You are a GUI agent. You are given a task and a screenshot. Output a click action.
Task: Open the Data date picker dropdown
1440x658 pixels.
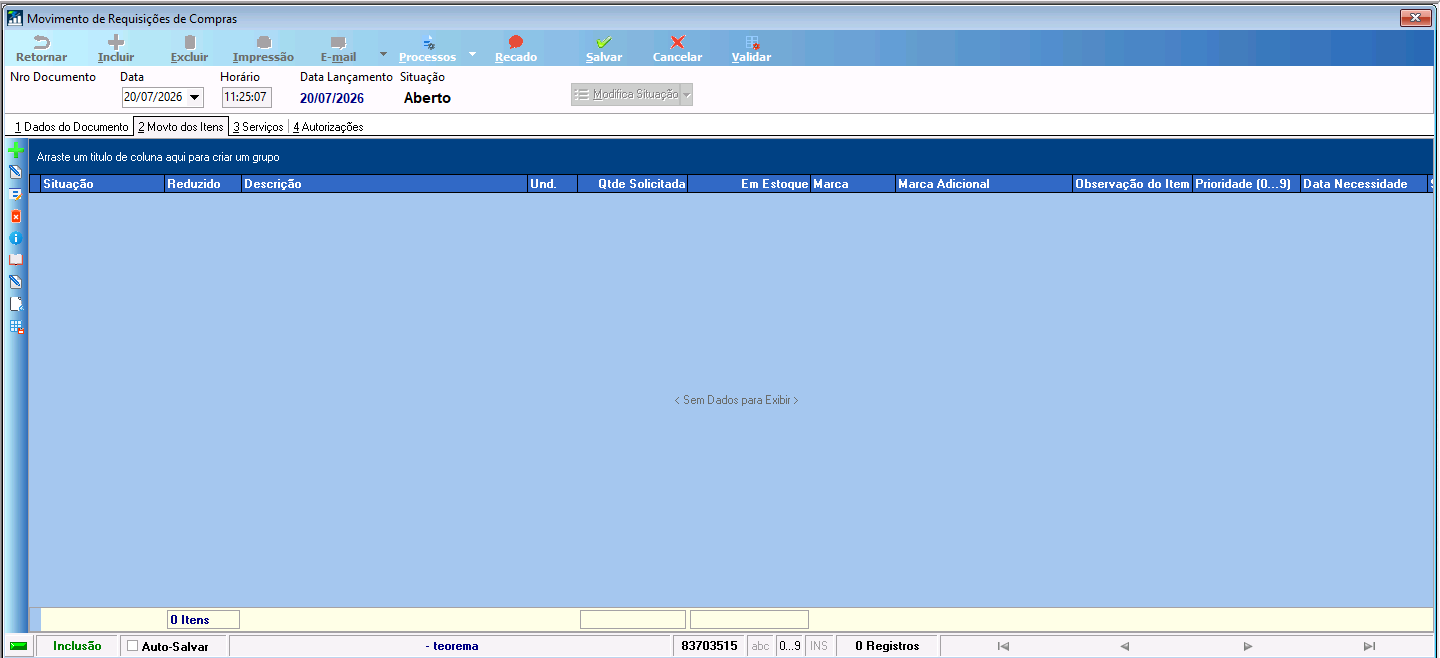tap(194, 98)
